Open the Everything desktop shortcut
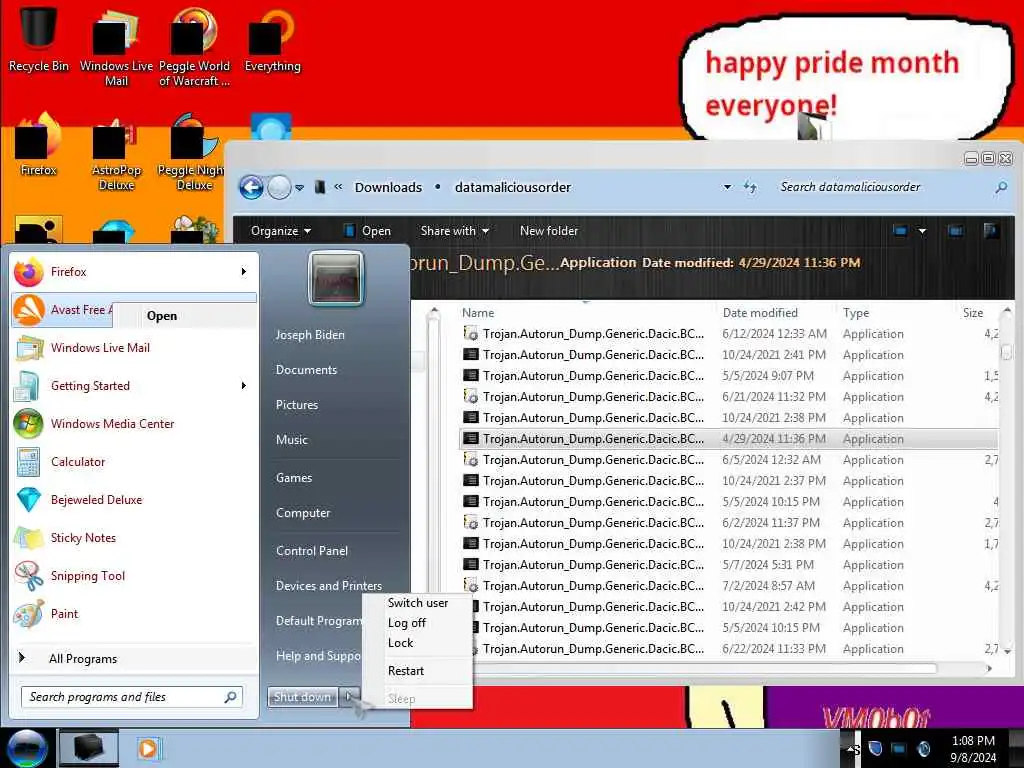Viewport: 1024px width, 768px height. pyautogui.click(x=272, y=38)
